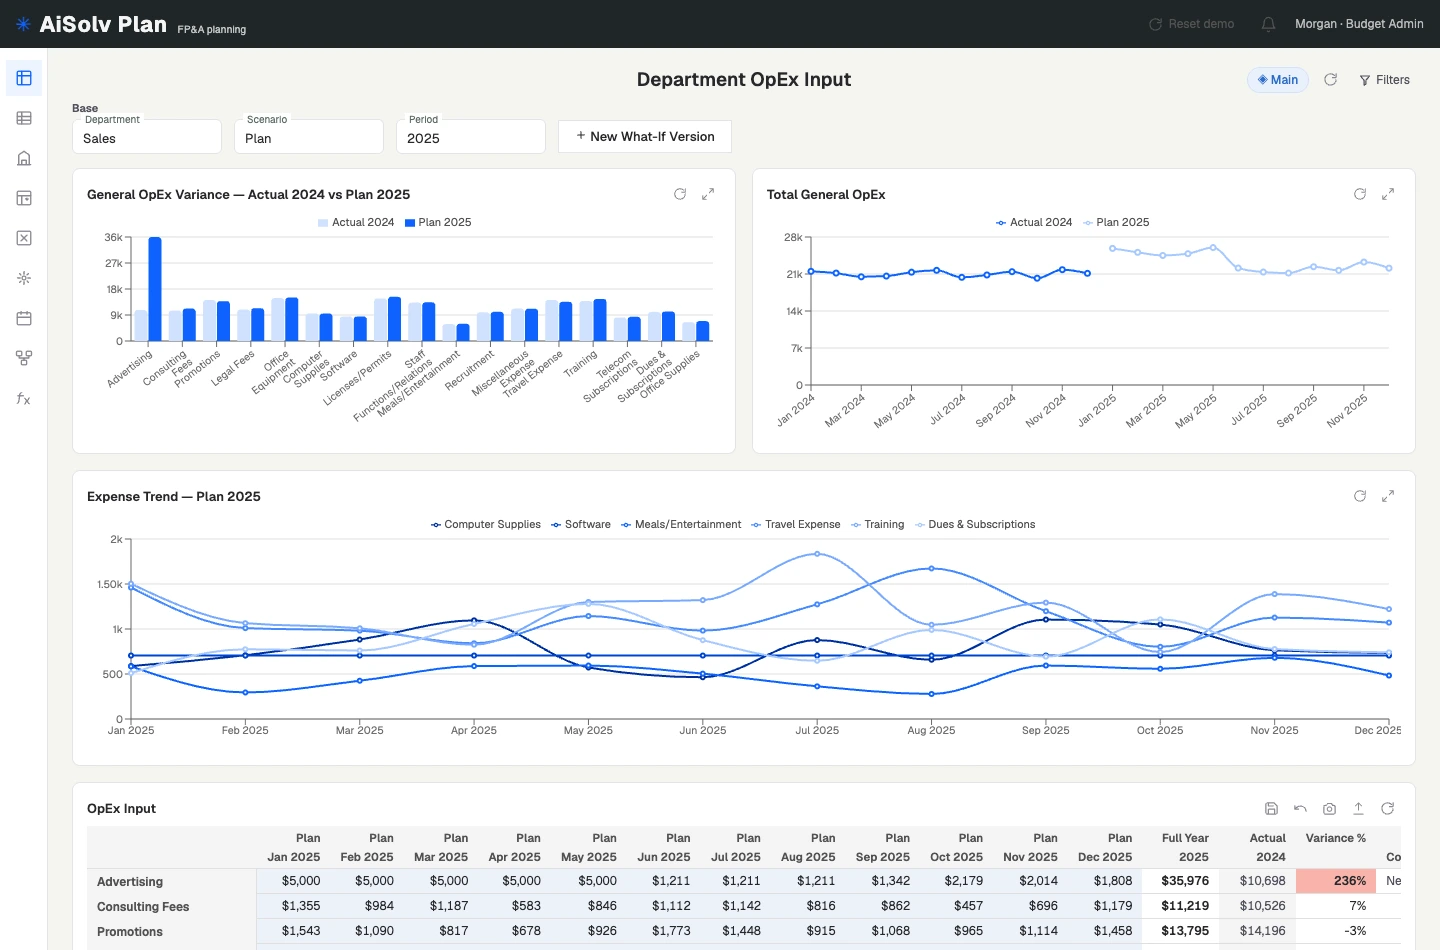
Task: Click the snapshot camera icon in OpEx Input
Action: [x=1329, y=808]
